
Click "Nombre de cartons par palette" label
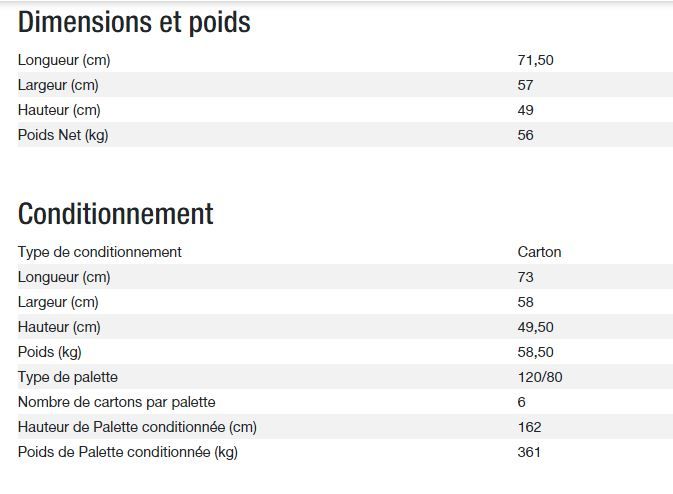pos(117,402)
